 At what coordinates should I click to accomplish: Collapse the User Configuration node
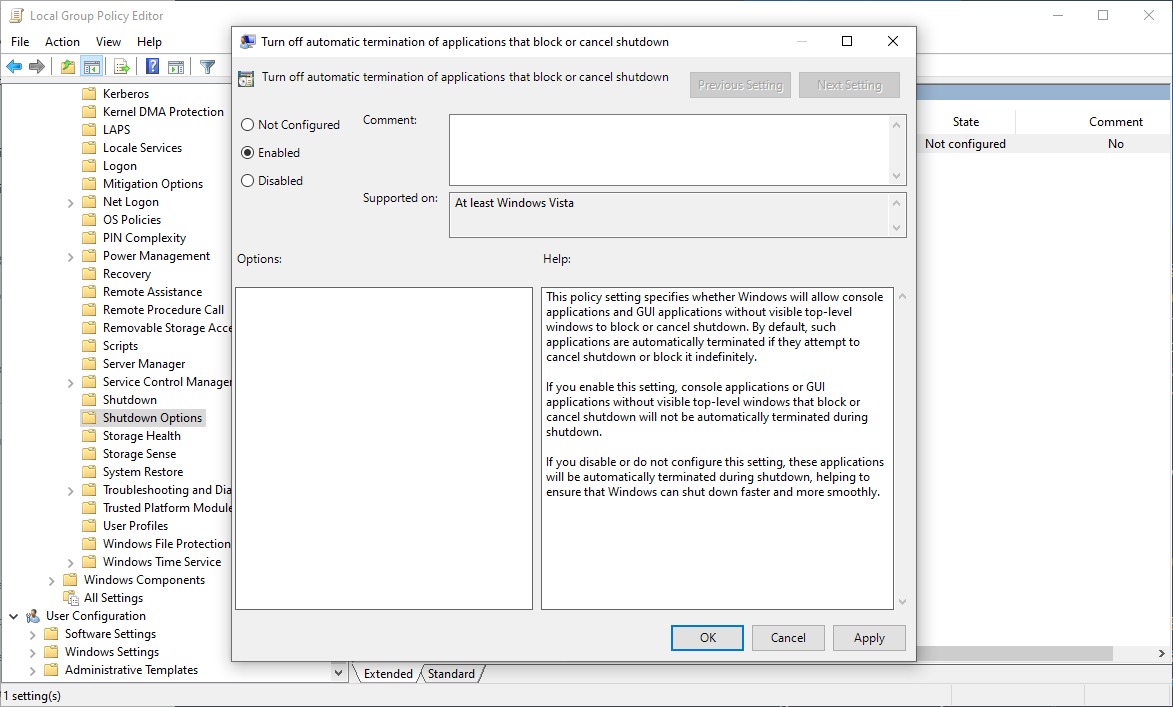tap(13, 616)
